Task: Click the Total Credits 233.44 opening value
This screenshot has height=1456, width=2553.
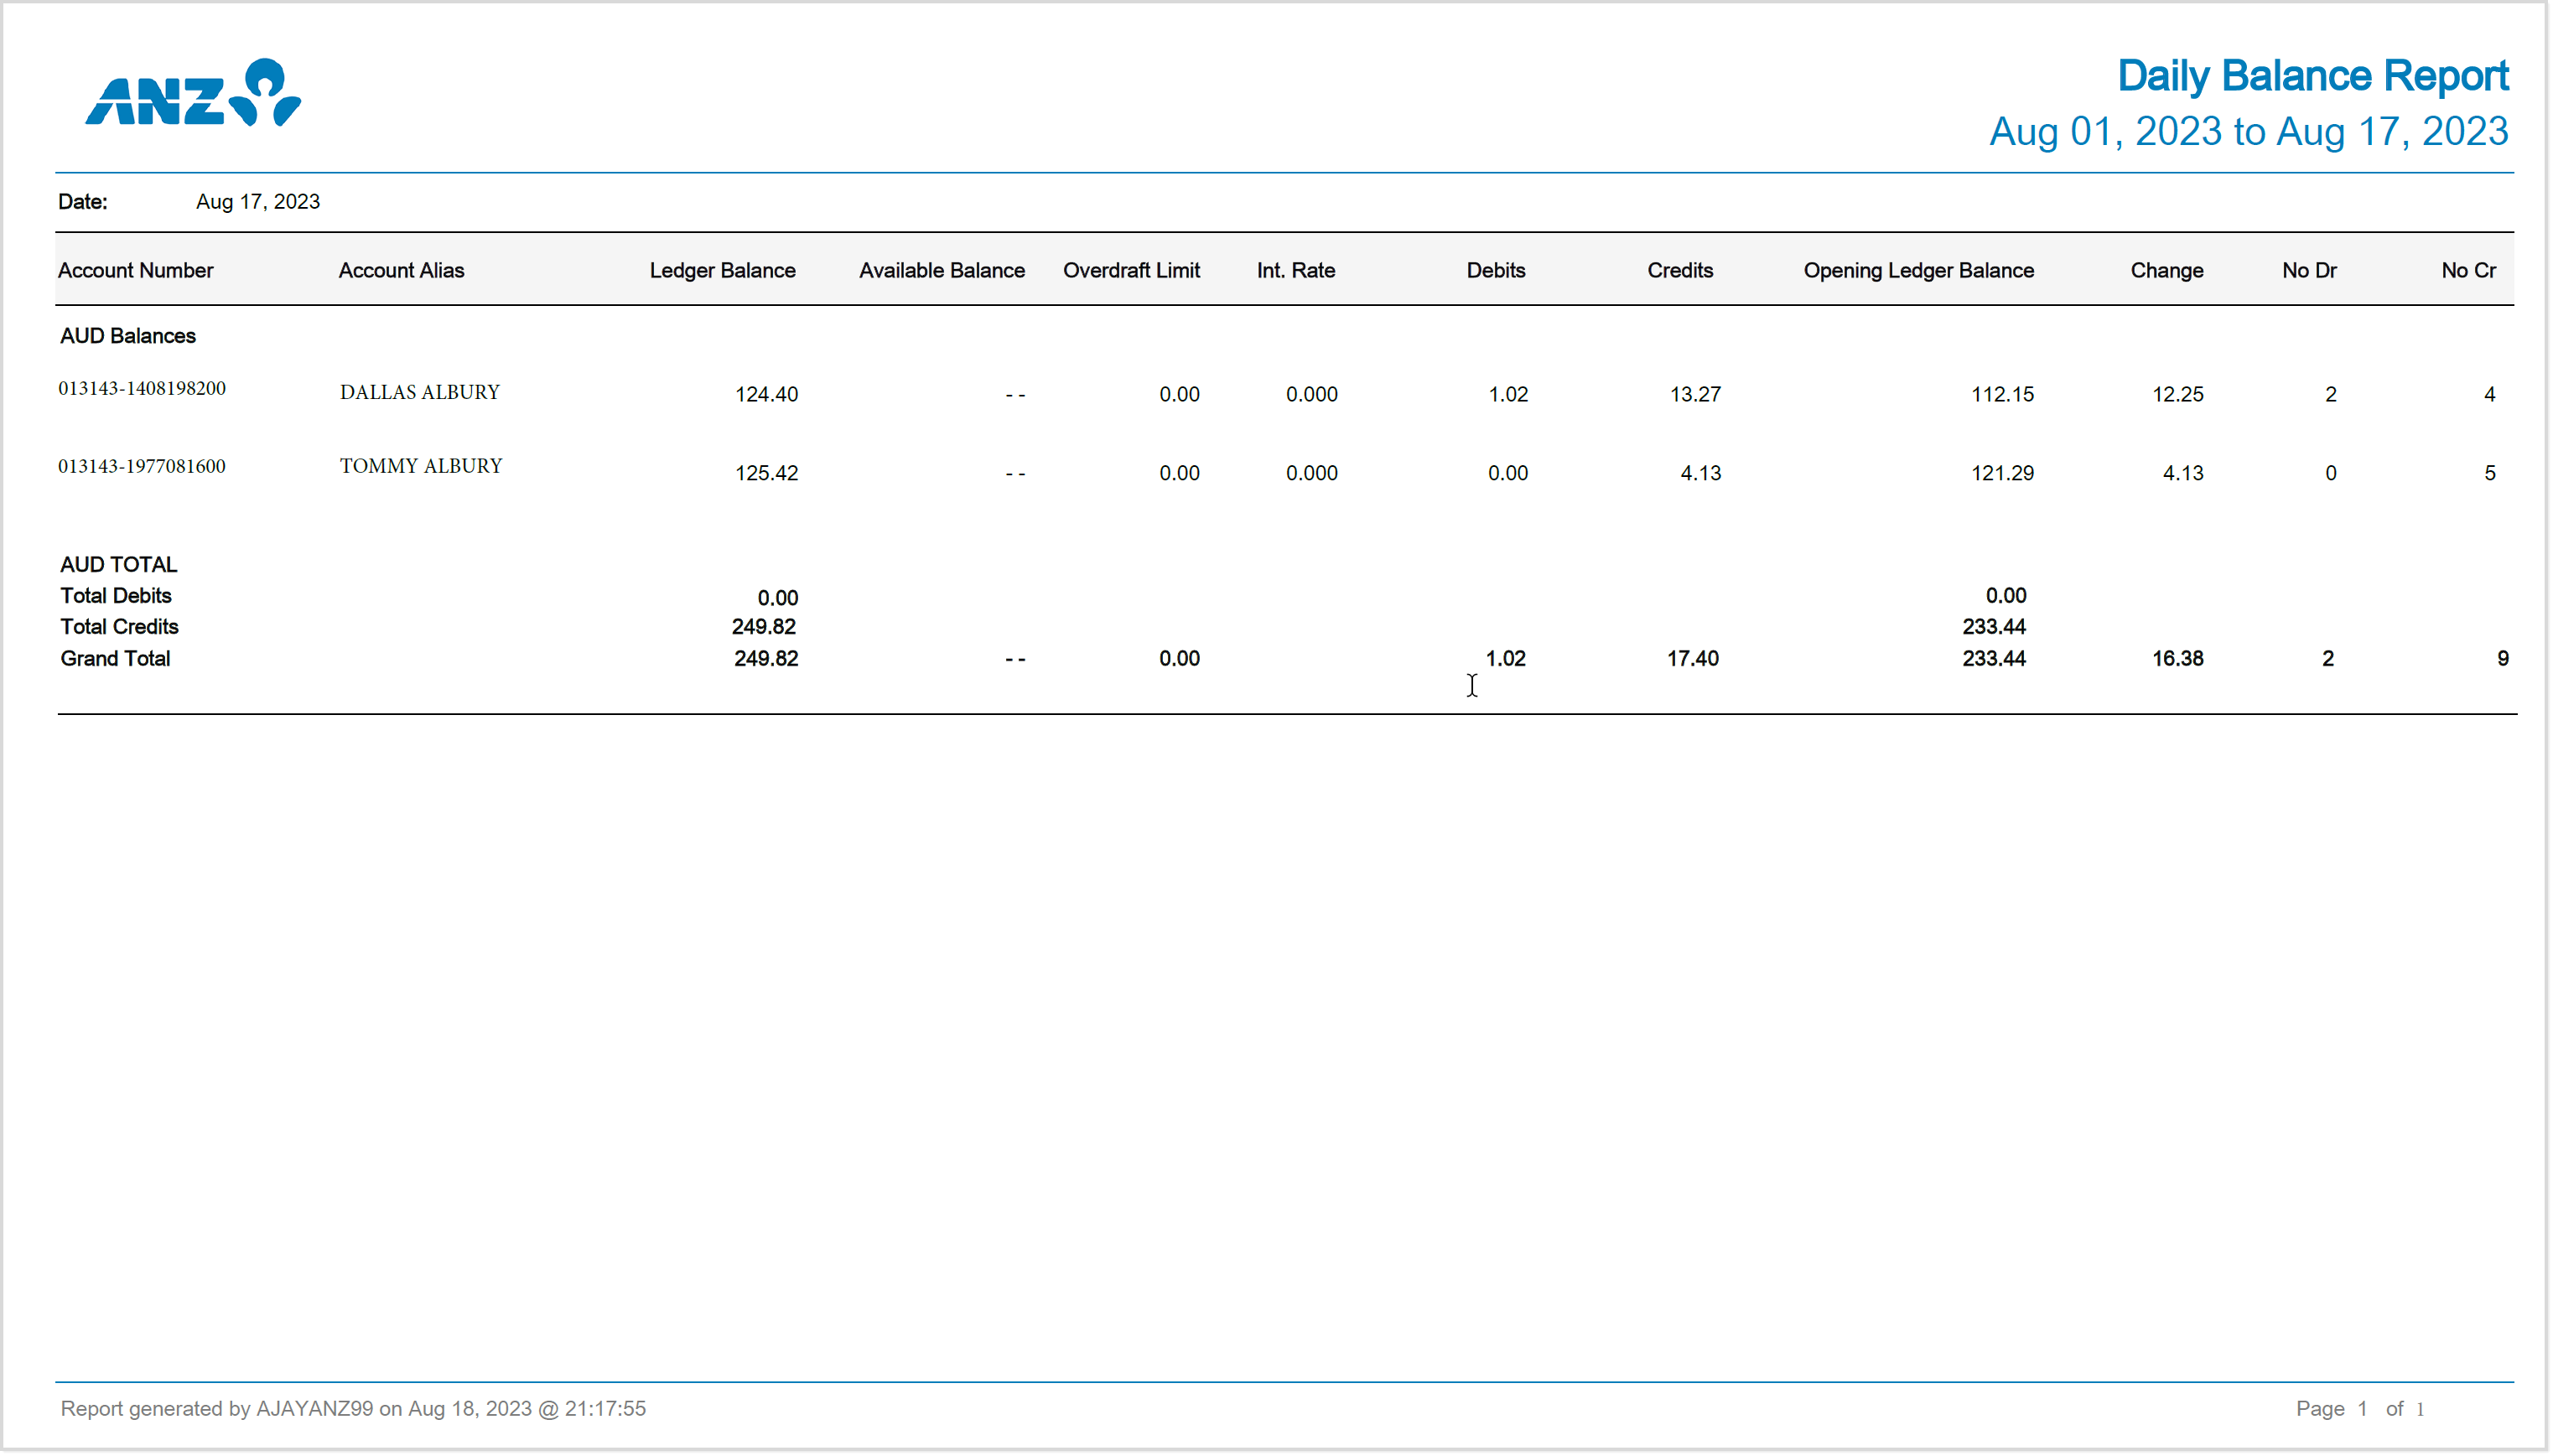Action: pos(1993,627)
